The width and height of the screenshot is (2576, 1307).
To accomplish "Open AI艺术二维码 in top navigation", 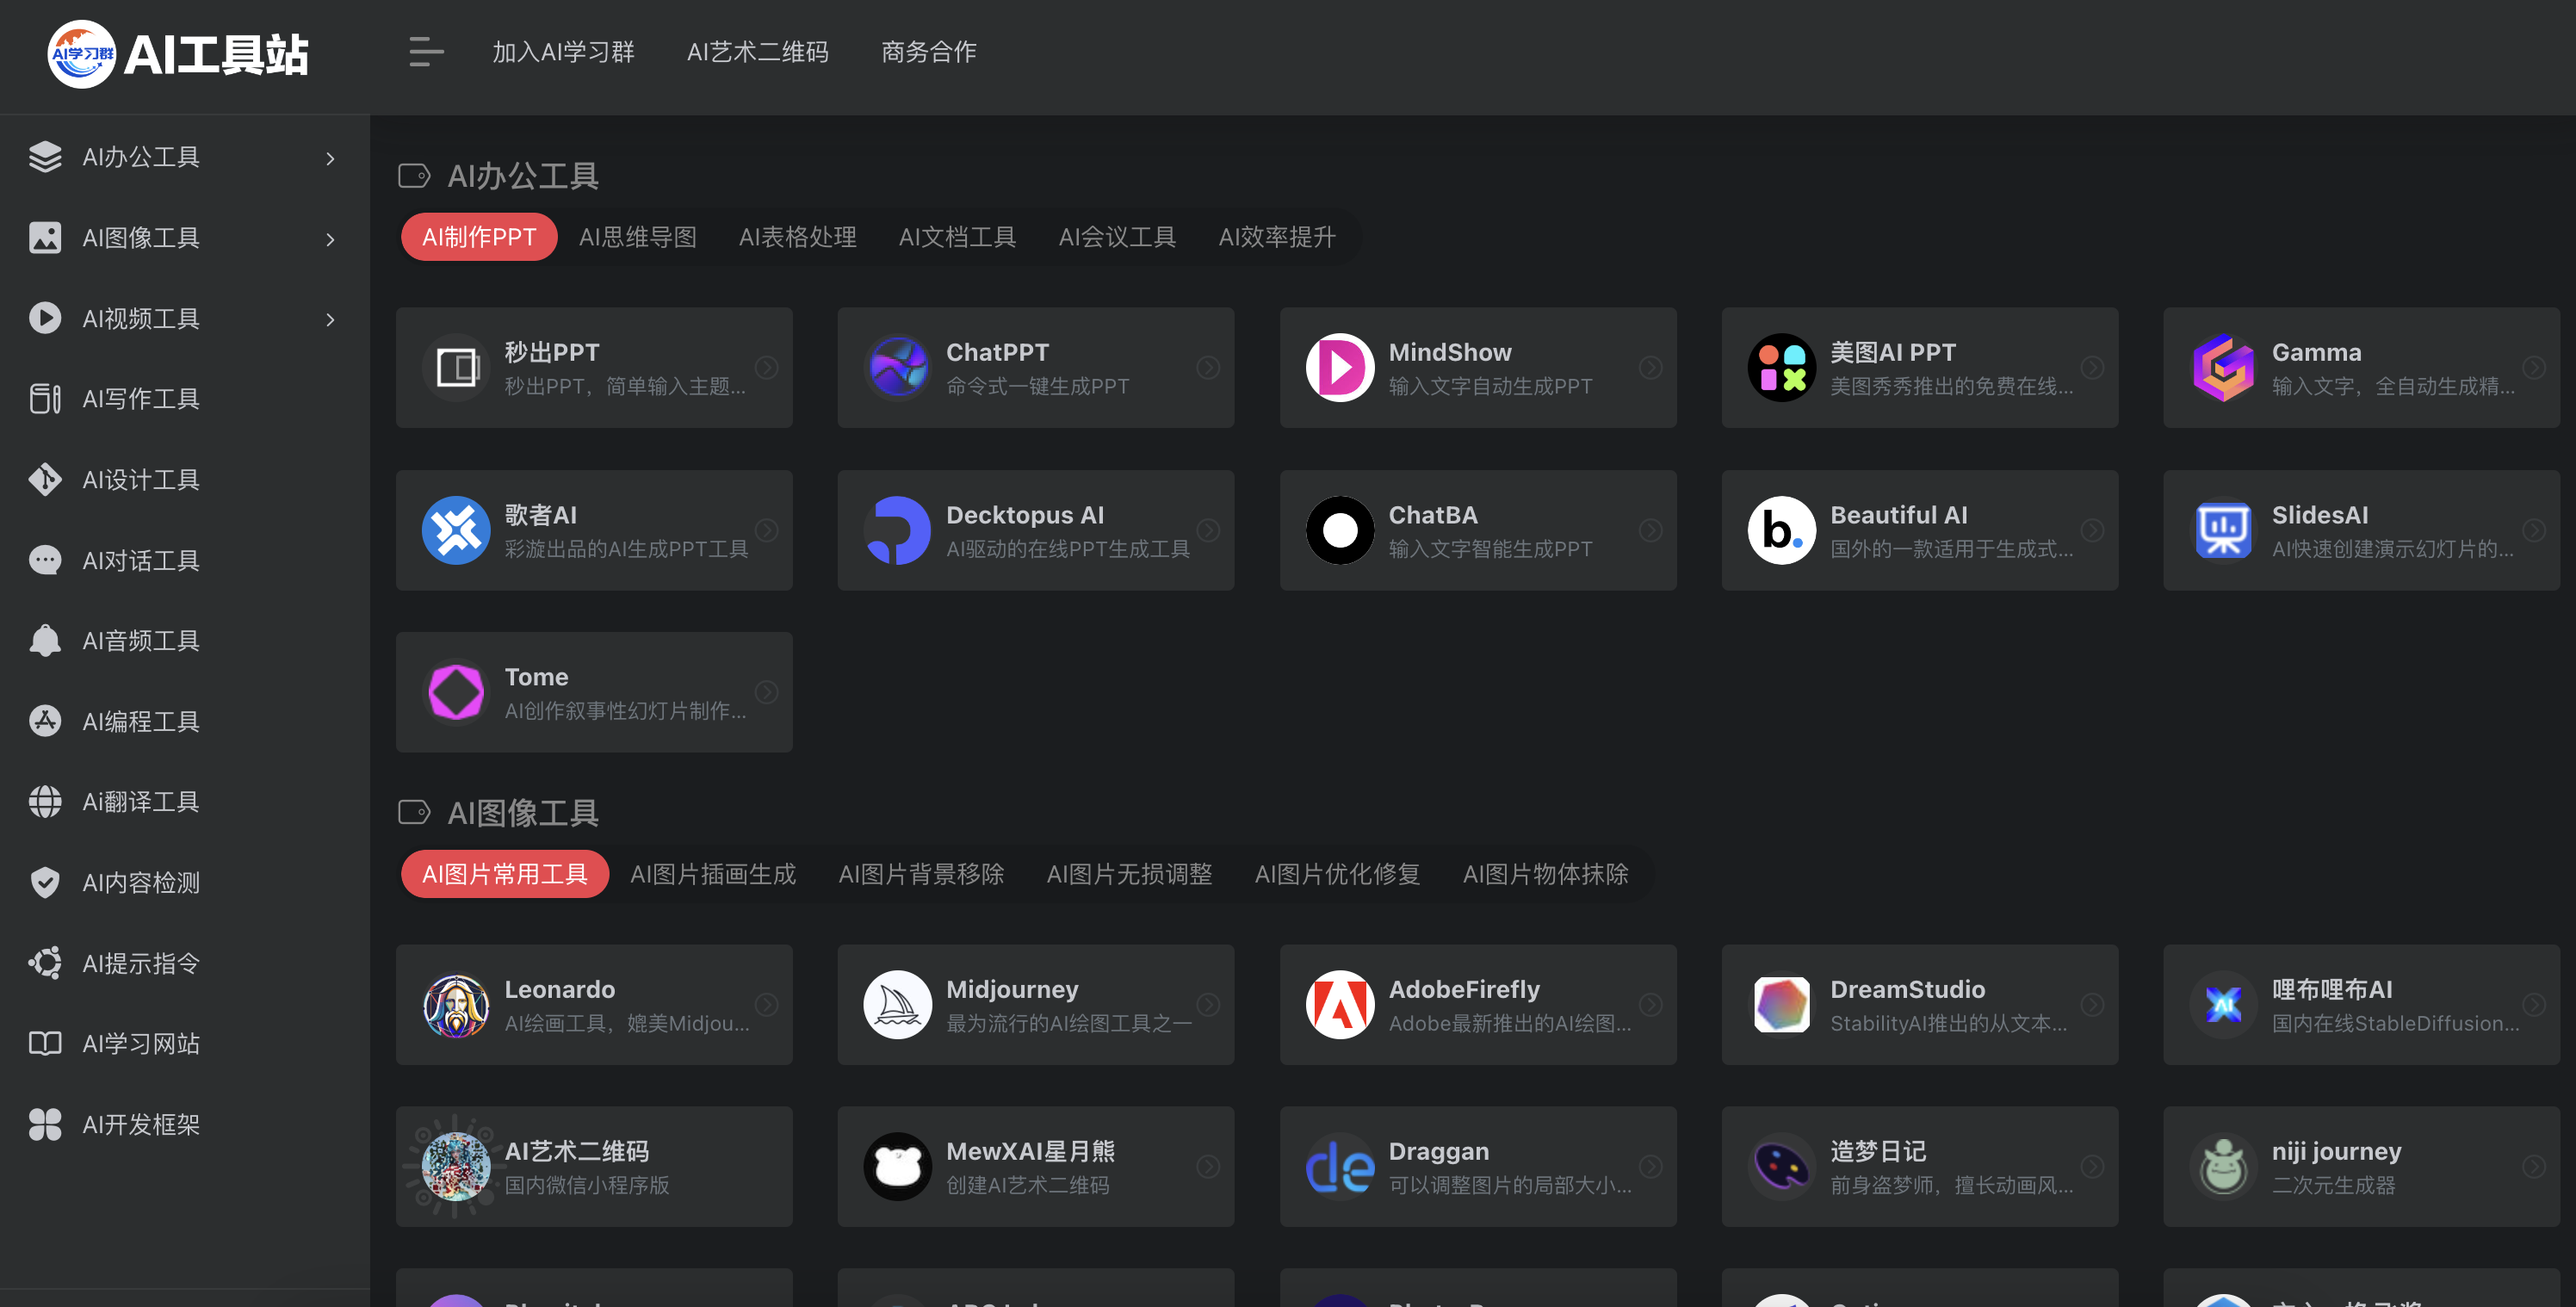I will [757, 52].
